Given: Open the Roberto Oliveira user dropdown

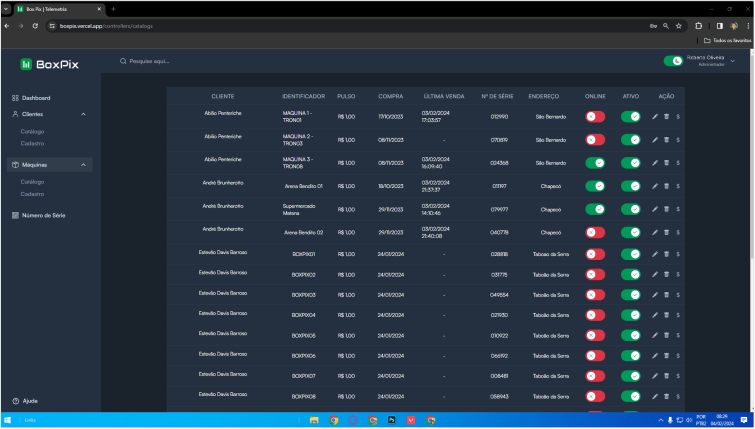Looking at the screenshot, I should pos(733,61).
